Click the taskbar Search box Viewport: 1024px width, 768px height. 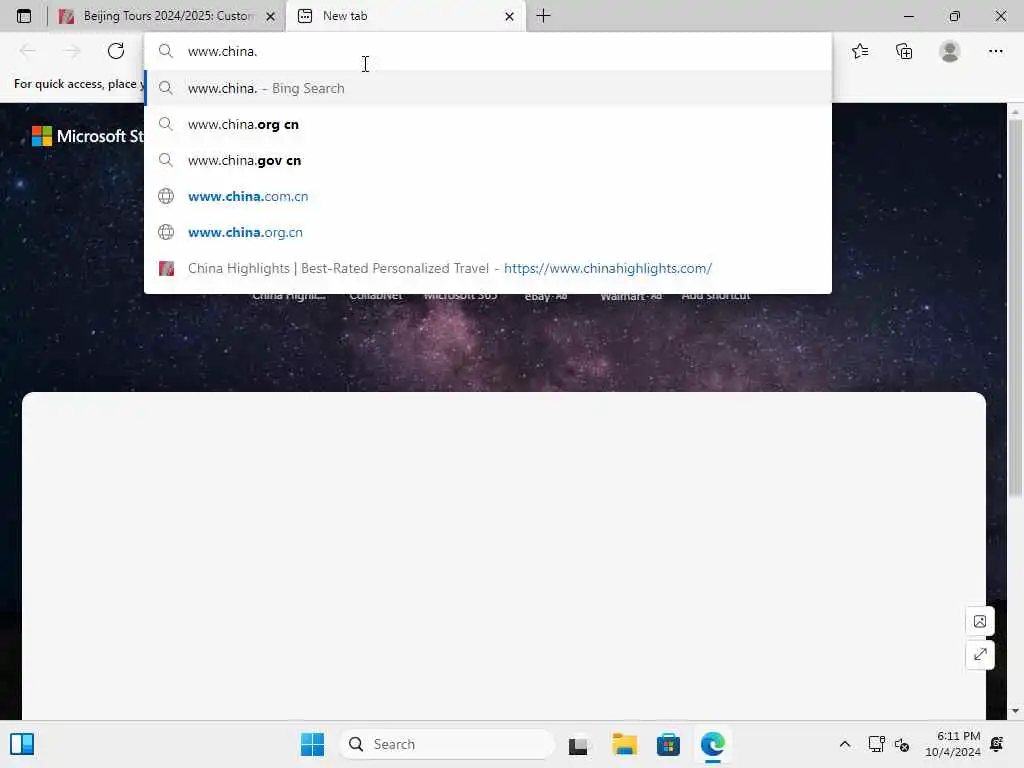(447, 744)
